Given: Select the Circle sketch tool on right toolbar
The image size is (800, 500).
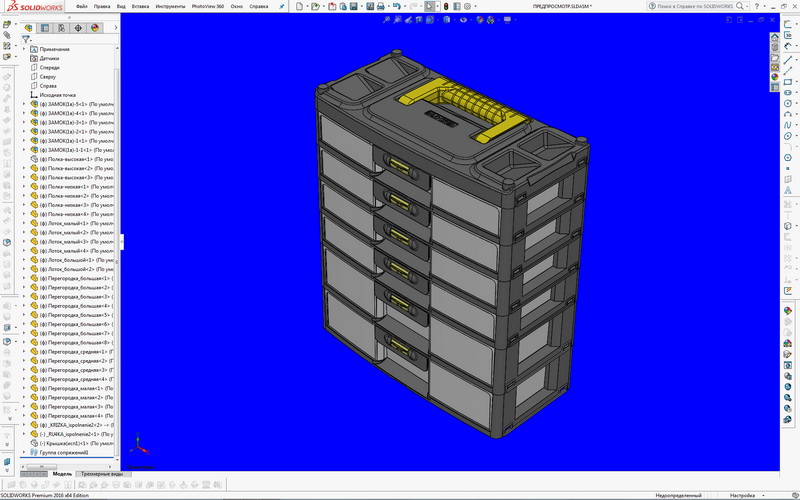Looking at the screenshot, I should [x=787, y=104].
